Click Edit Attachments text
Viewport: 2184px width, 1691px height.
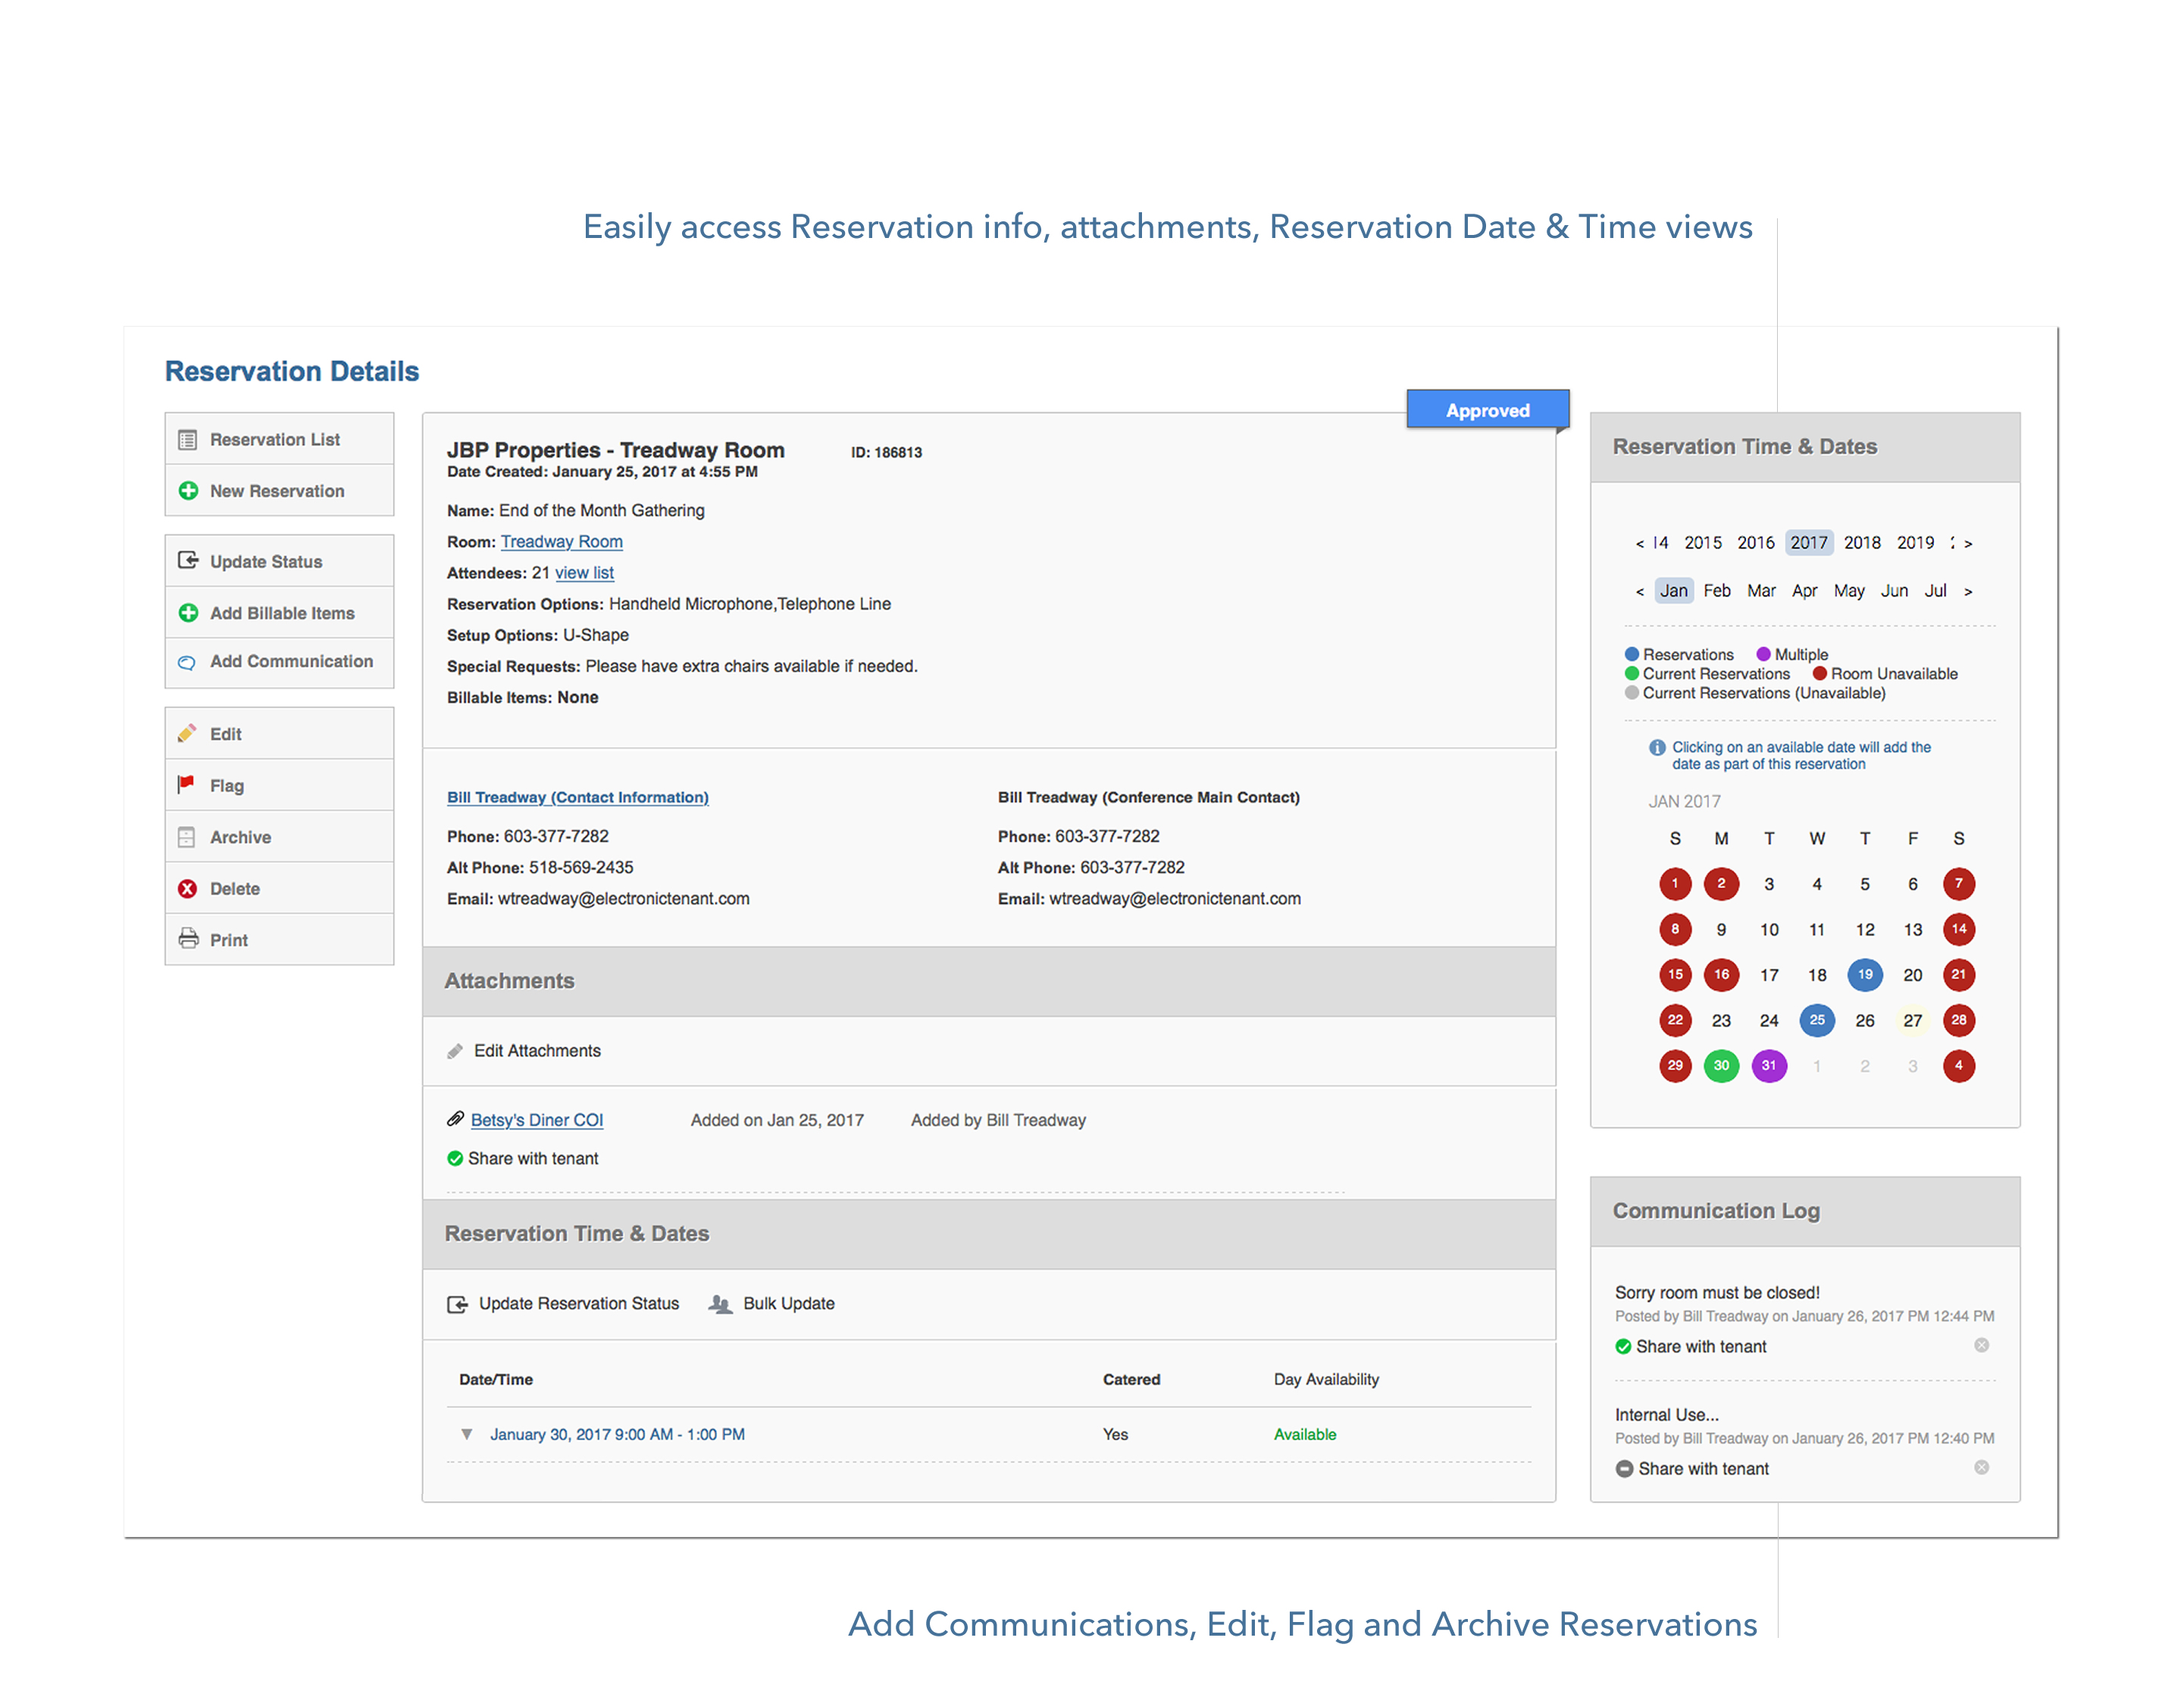click(x=537, y=1051)
